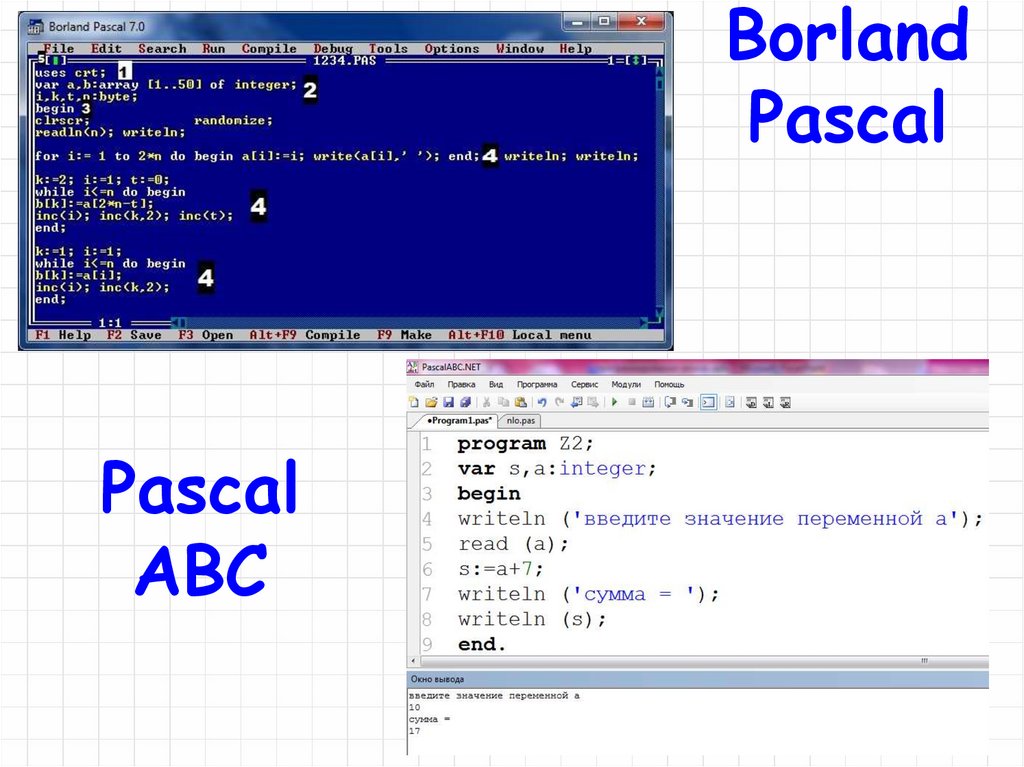Click Alt+F10 Local menu in status bar
The image size is (1024, 767).
519,335
